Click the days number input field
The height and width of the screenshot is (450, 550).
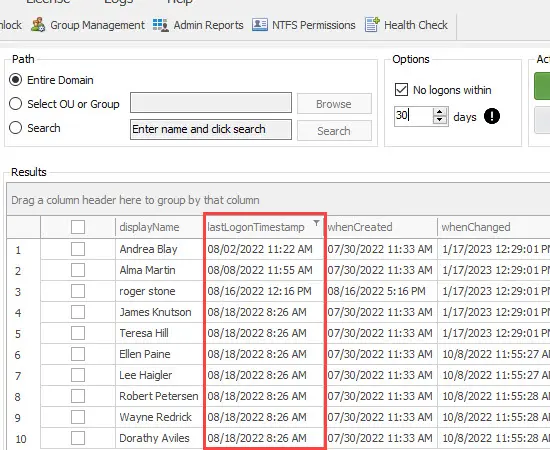pyautogui.click(x=414, y=116)
